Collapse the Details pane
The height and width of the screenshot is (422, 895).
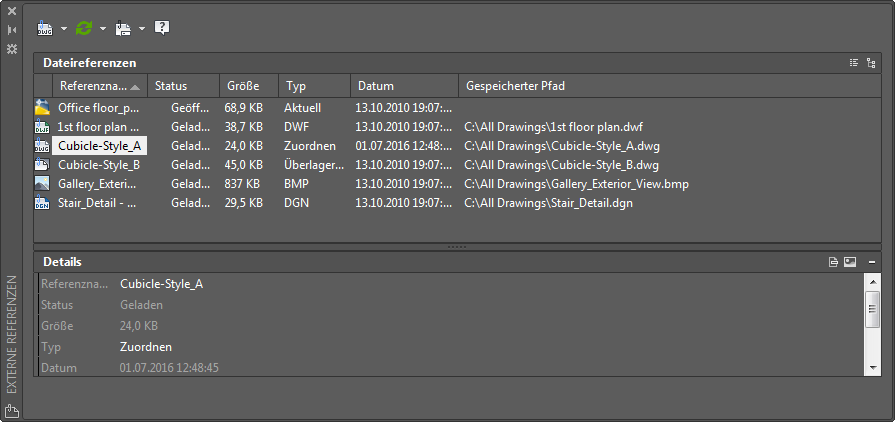(872, 262)
